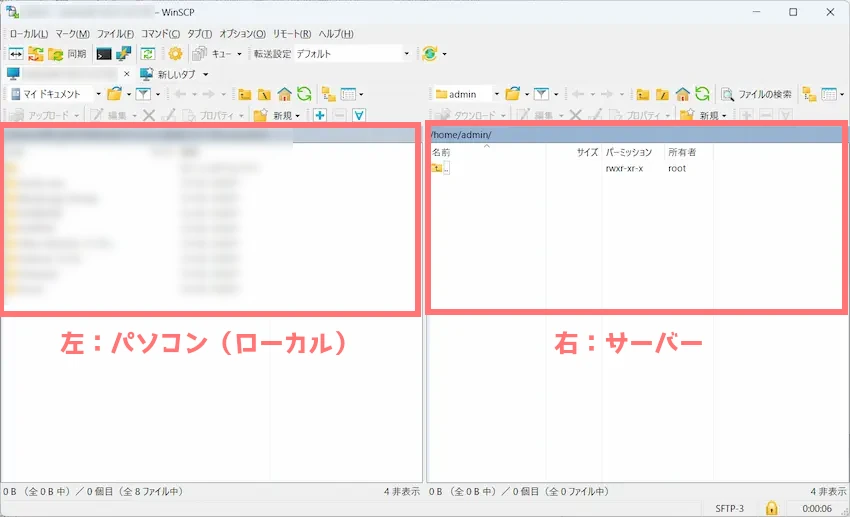Click the Open in PuTTY icon

pyautogui.click(x=124, y=54)
